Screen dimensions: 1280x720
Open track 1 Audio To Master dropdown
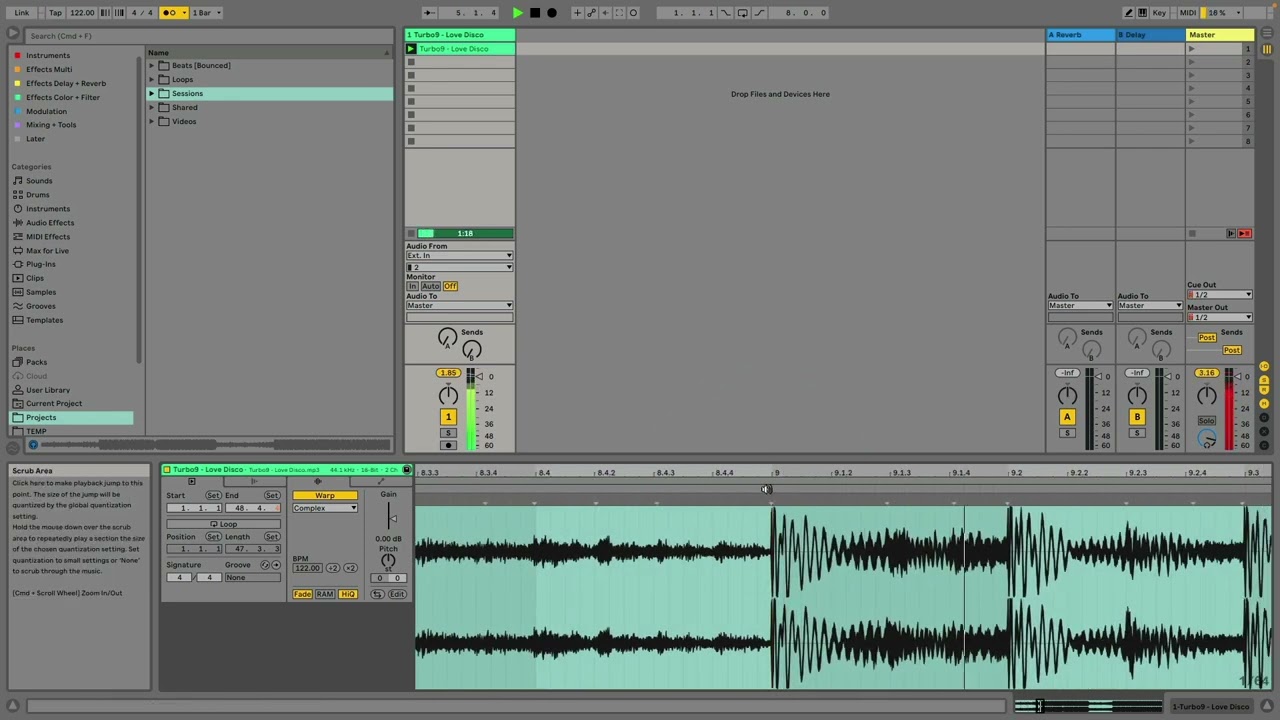[459, 305]
